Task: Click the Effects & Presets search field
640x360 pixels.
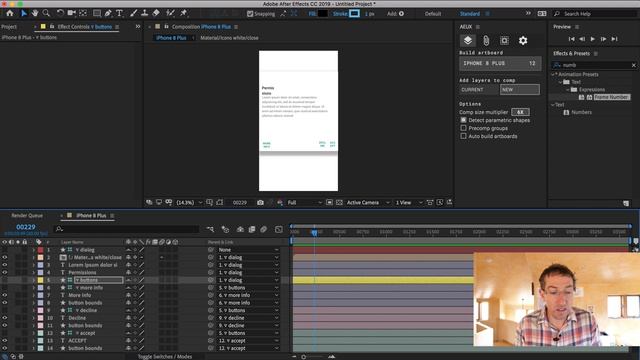Action: (593, 65)
